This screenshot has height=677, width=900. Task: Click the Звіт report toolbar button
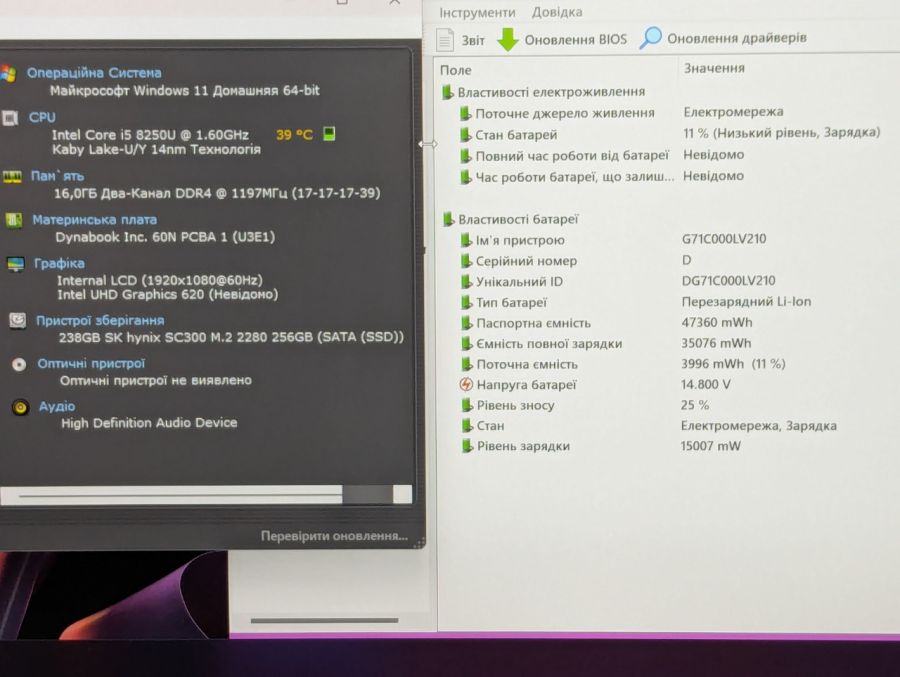coord(461,40)
